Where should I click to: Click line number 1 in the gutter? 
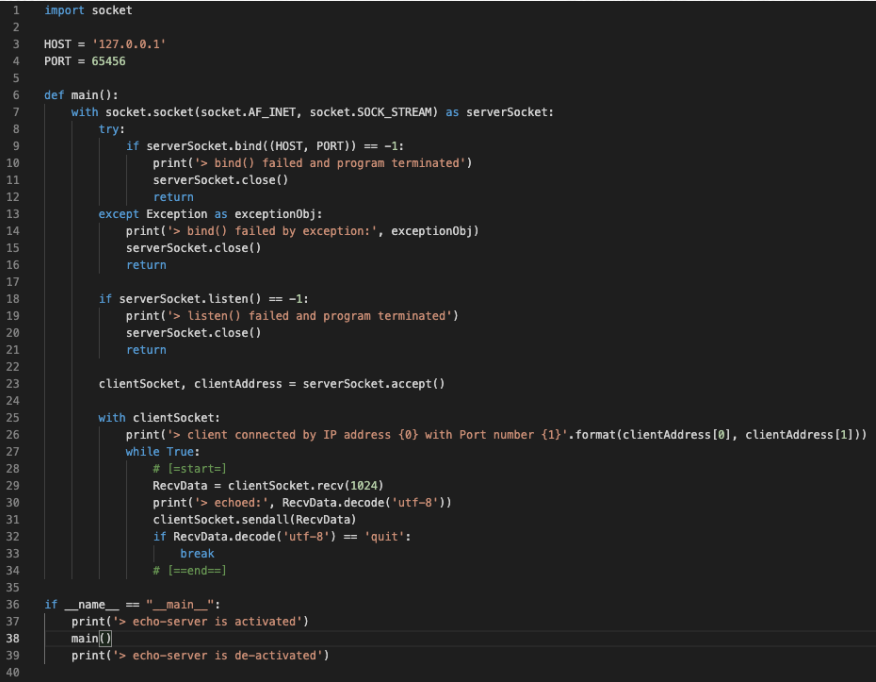16,10
